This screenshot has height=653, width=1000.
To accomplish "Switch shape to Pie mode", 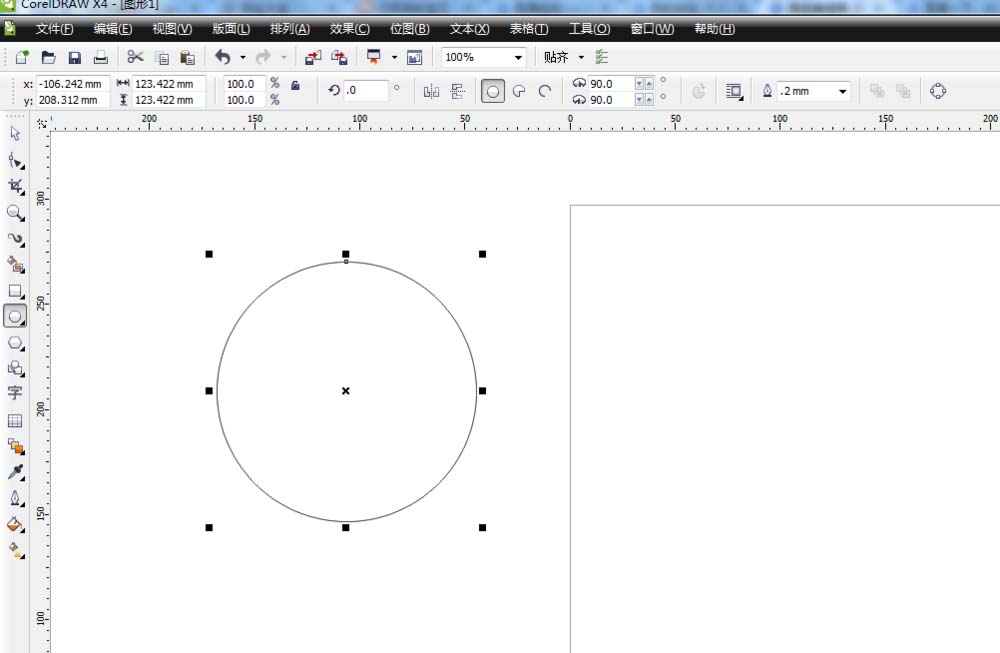I will [x=519, y=91].
